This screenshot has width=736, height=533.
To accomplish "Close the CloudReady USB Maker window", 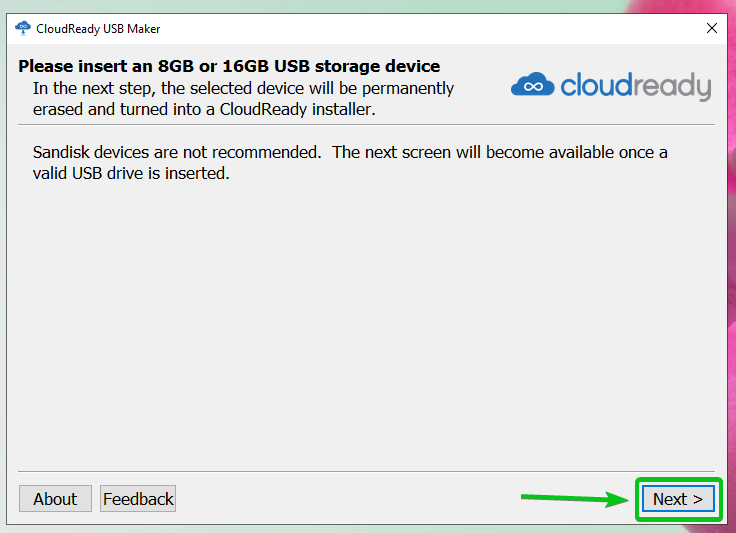I will (712, 28).
